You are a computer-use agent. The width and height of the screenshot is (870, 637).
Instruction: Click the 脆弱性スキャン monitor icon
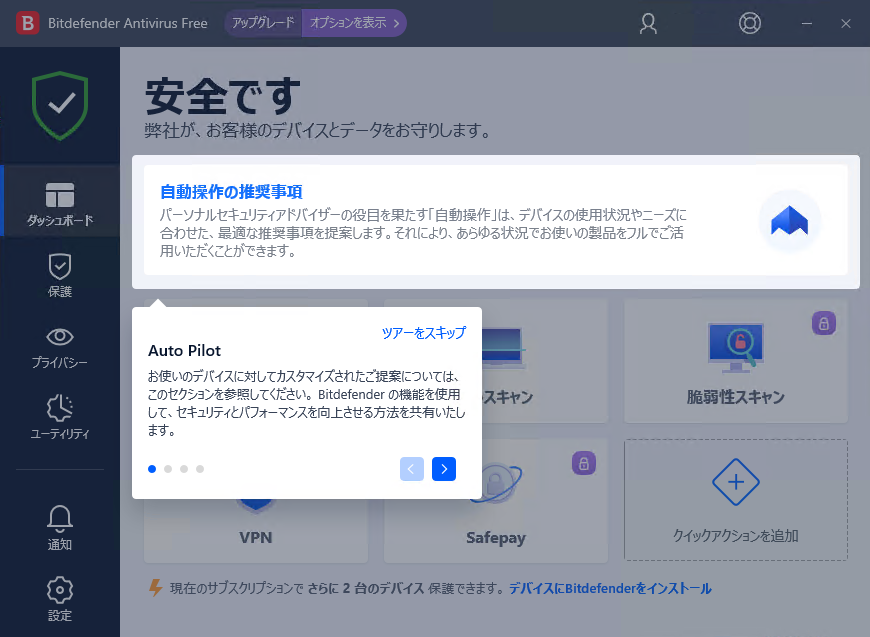[736, 348]
